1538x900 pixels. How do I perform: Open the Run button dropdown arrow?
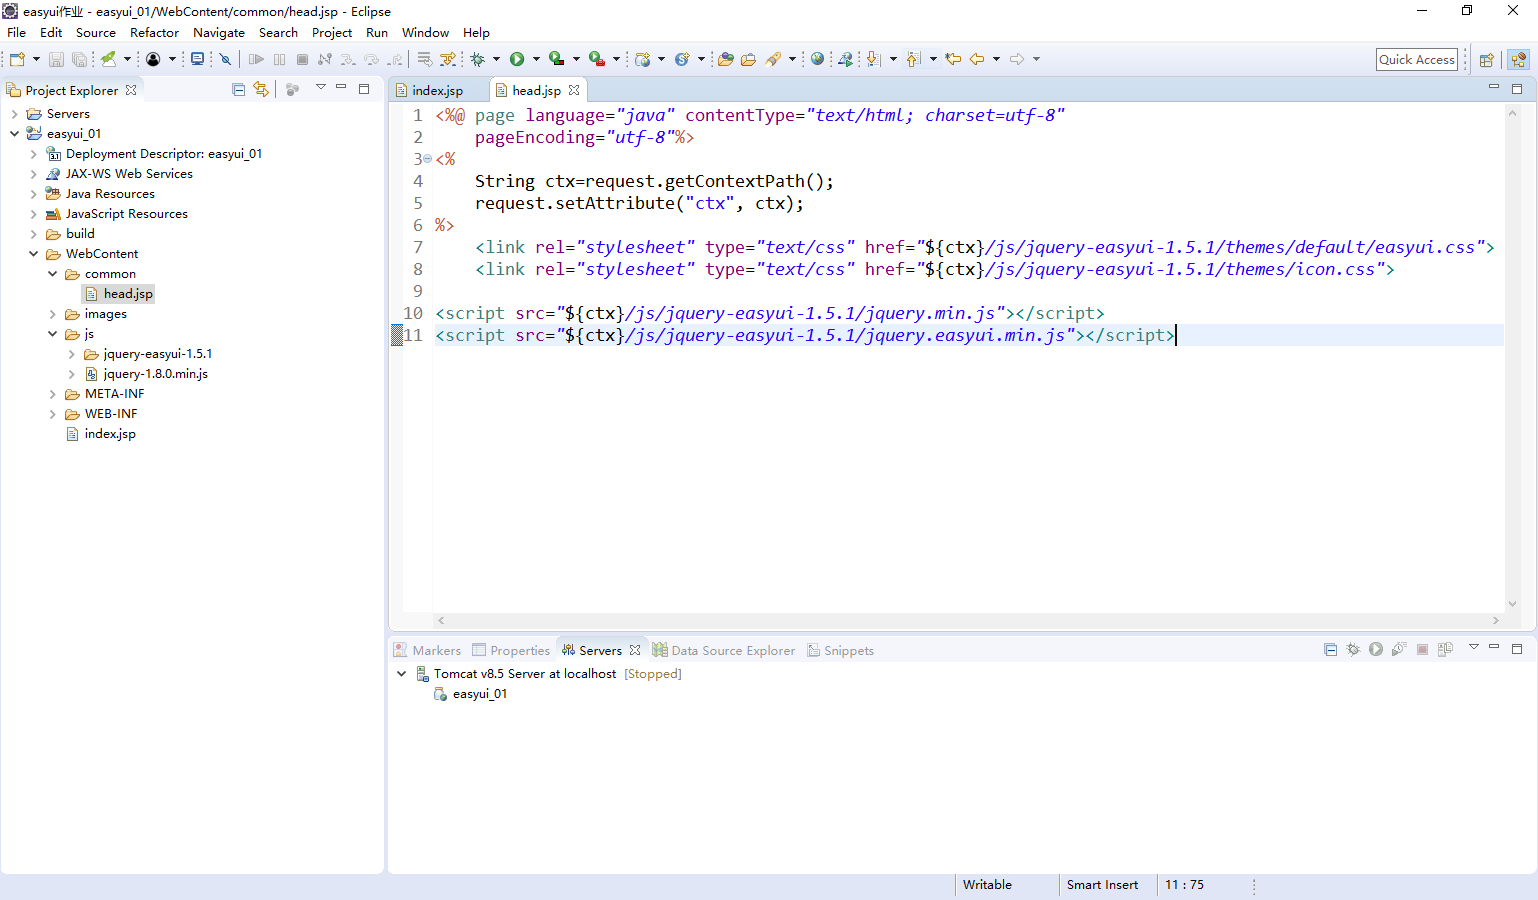coord(536,59)
